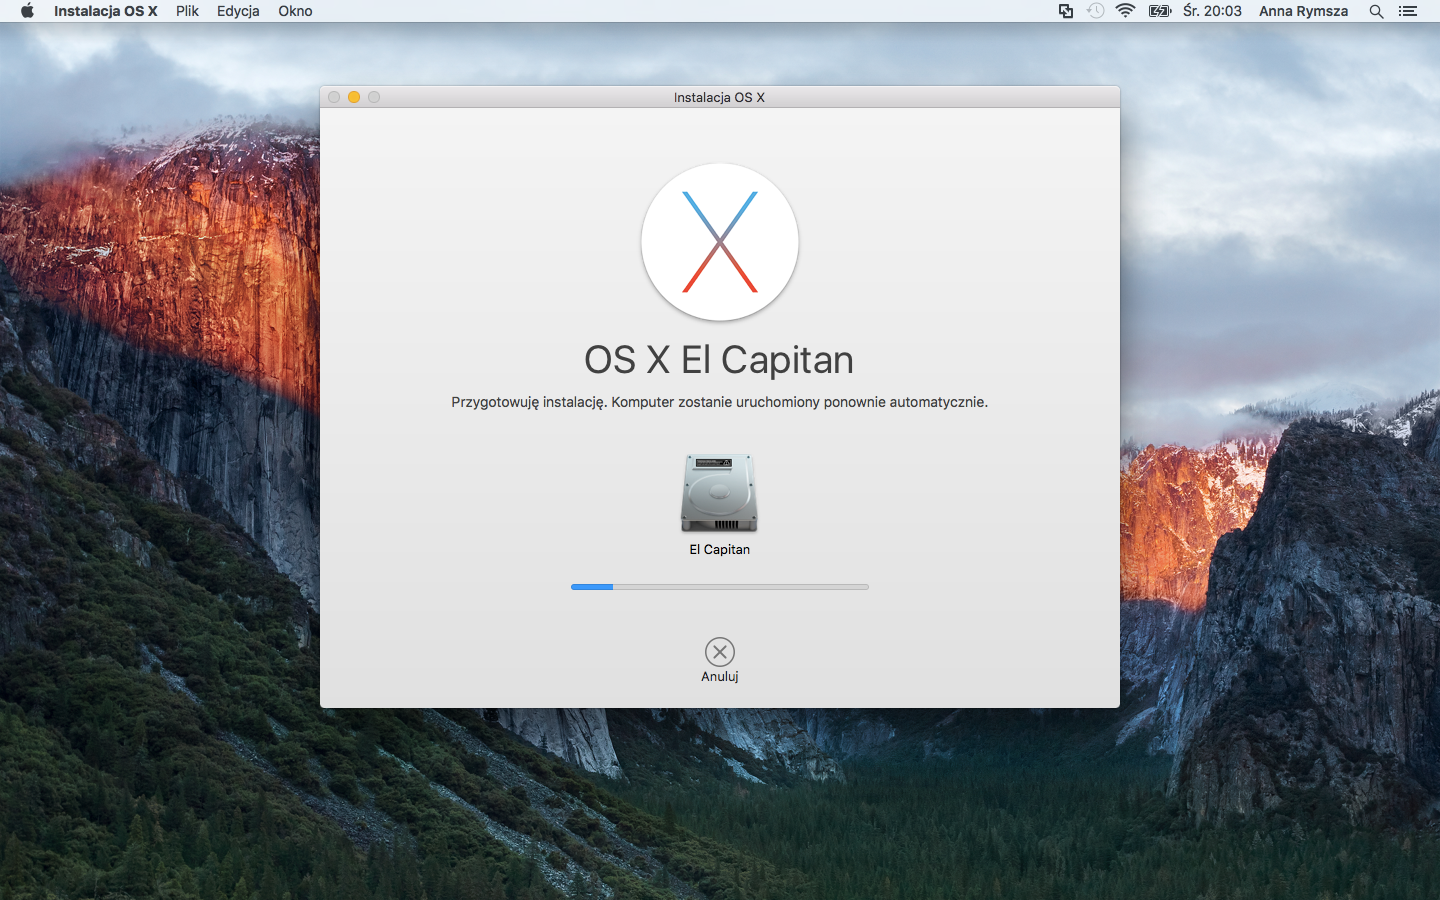Expand the Anna Rymsza user menu
This screenshot has height=900, width=1440.
coord(1303,11)
